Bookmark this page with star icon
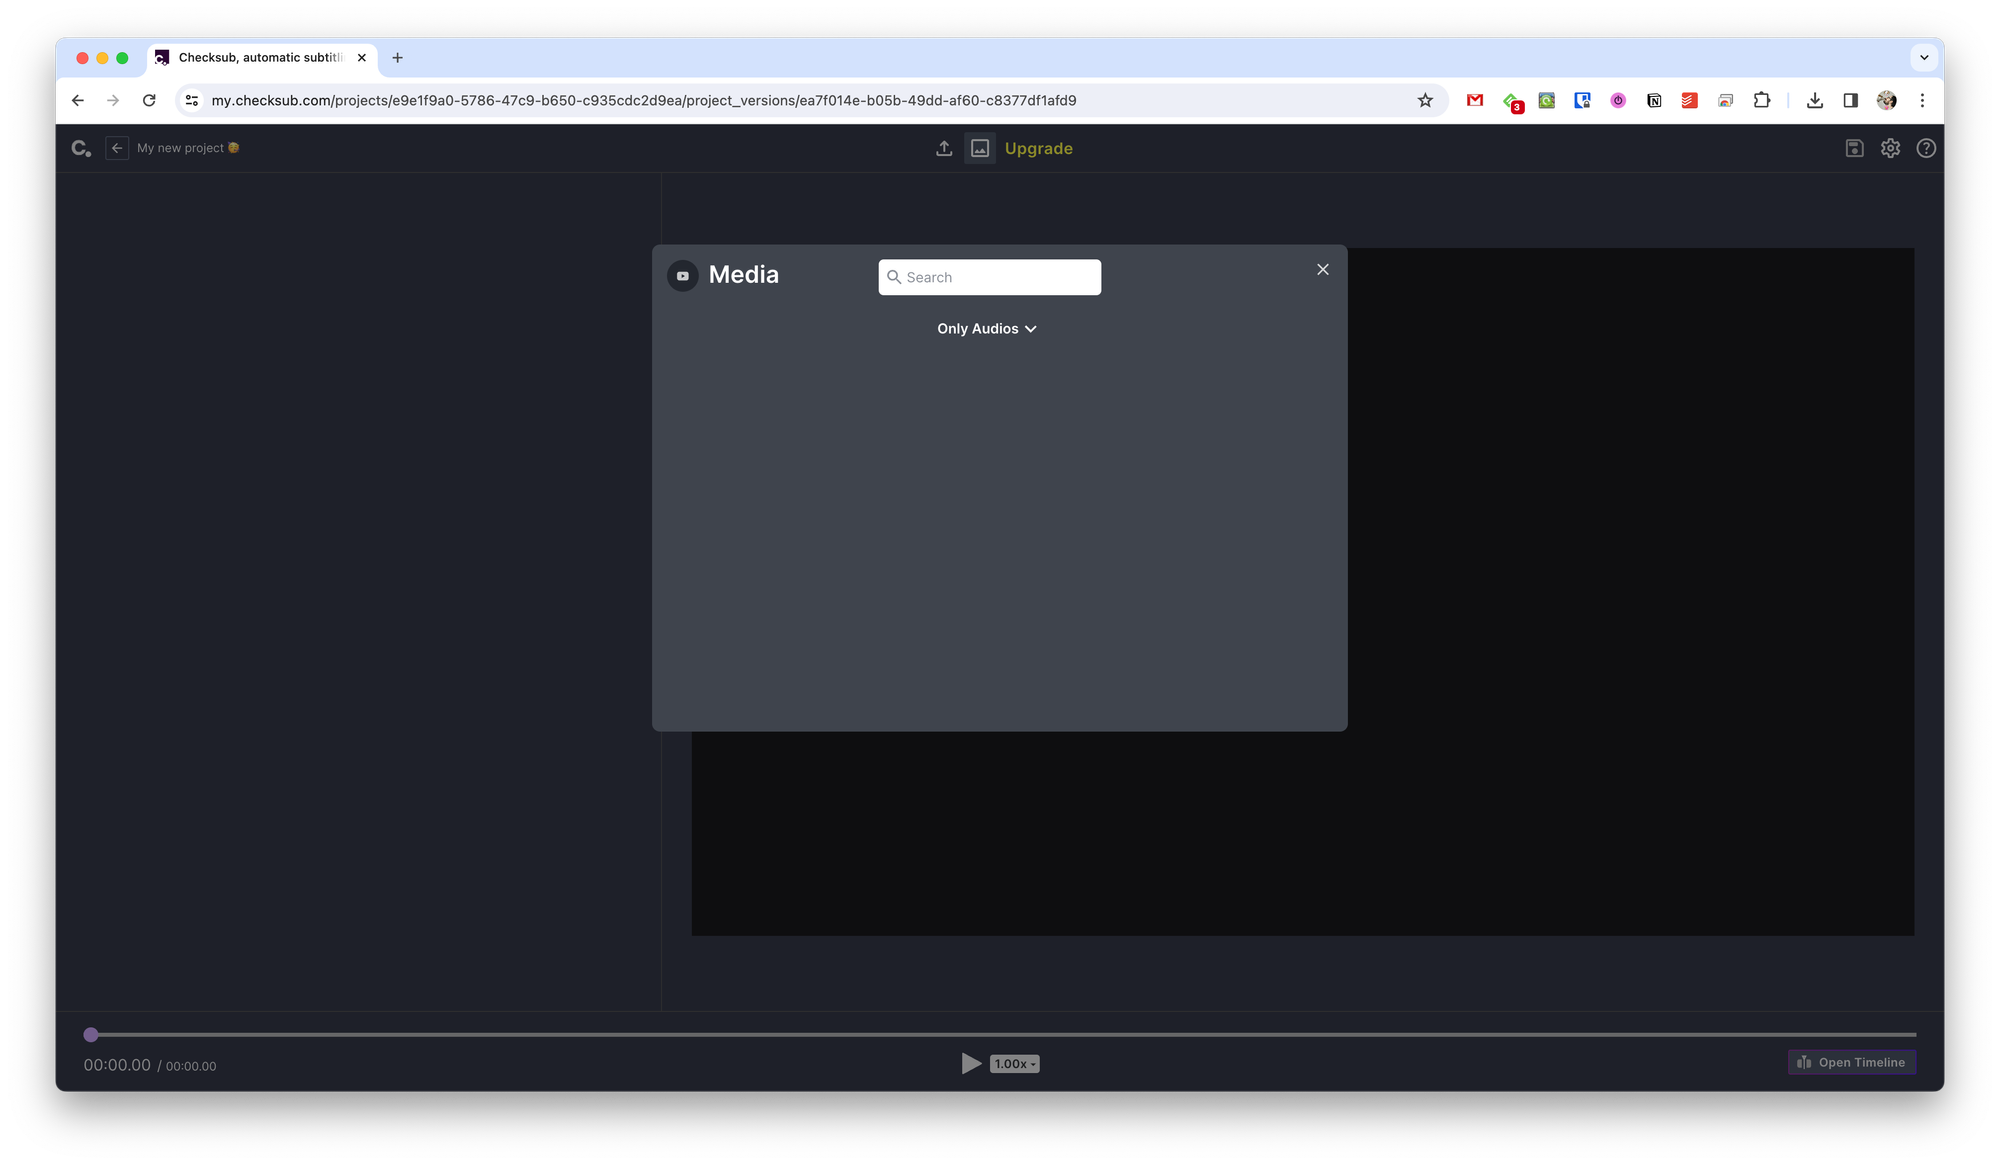 1425,100
